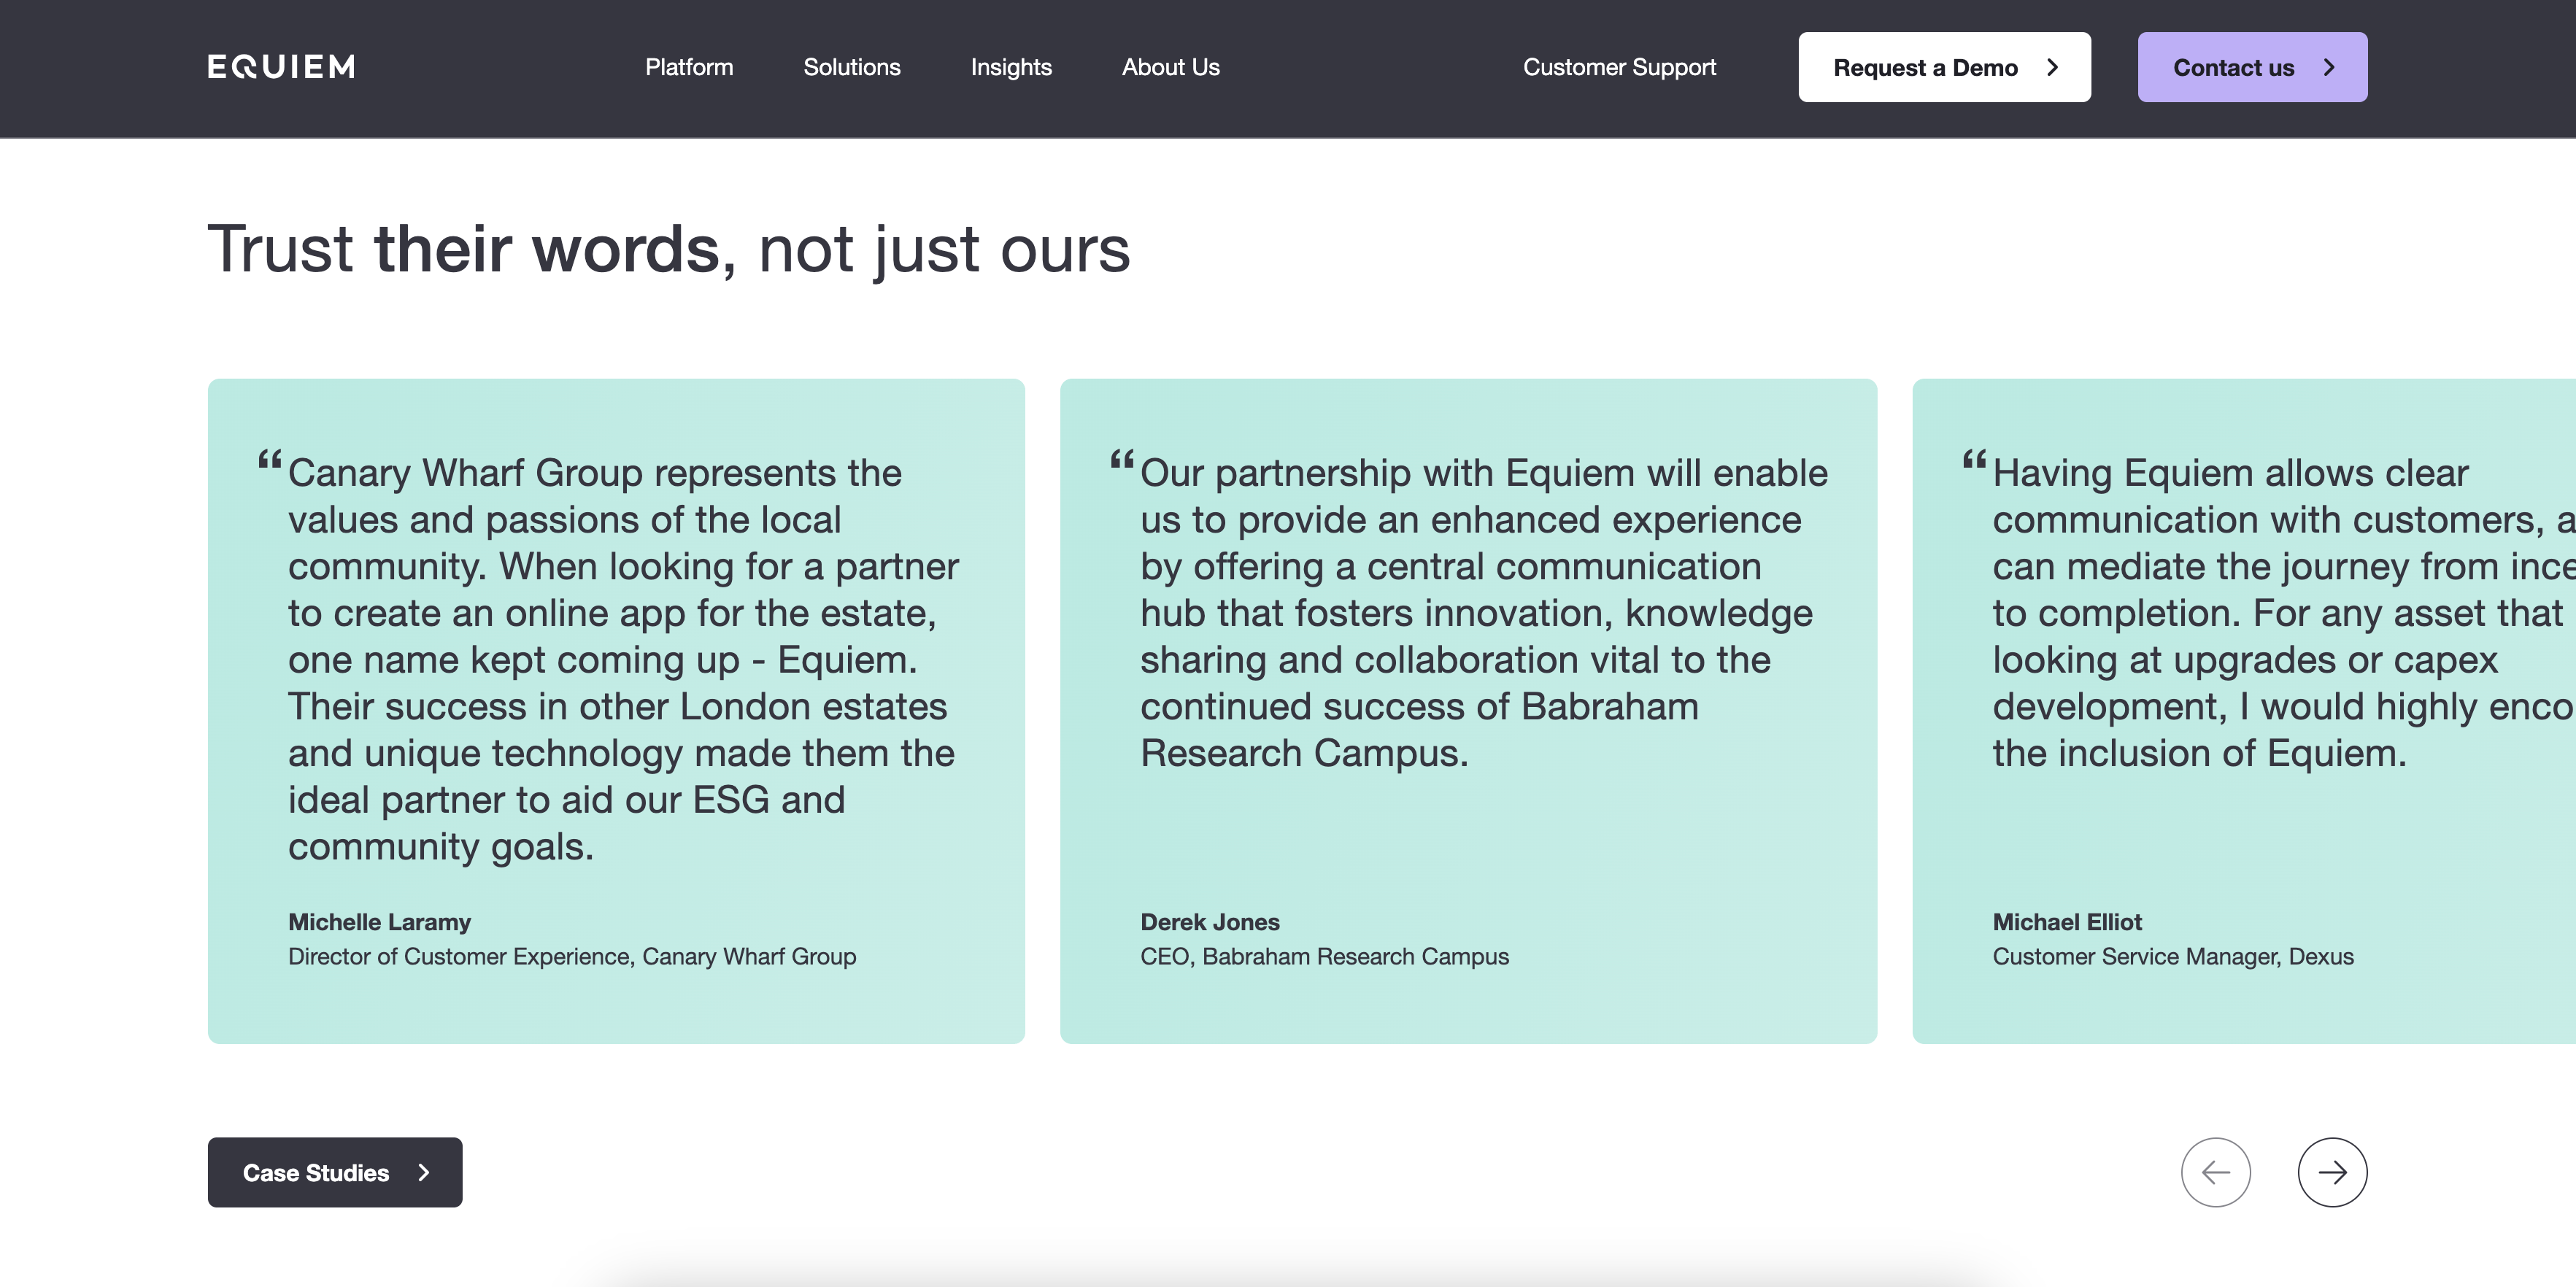Click the quote mark on the Babraham testimonial

click(1121, 461)
